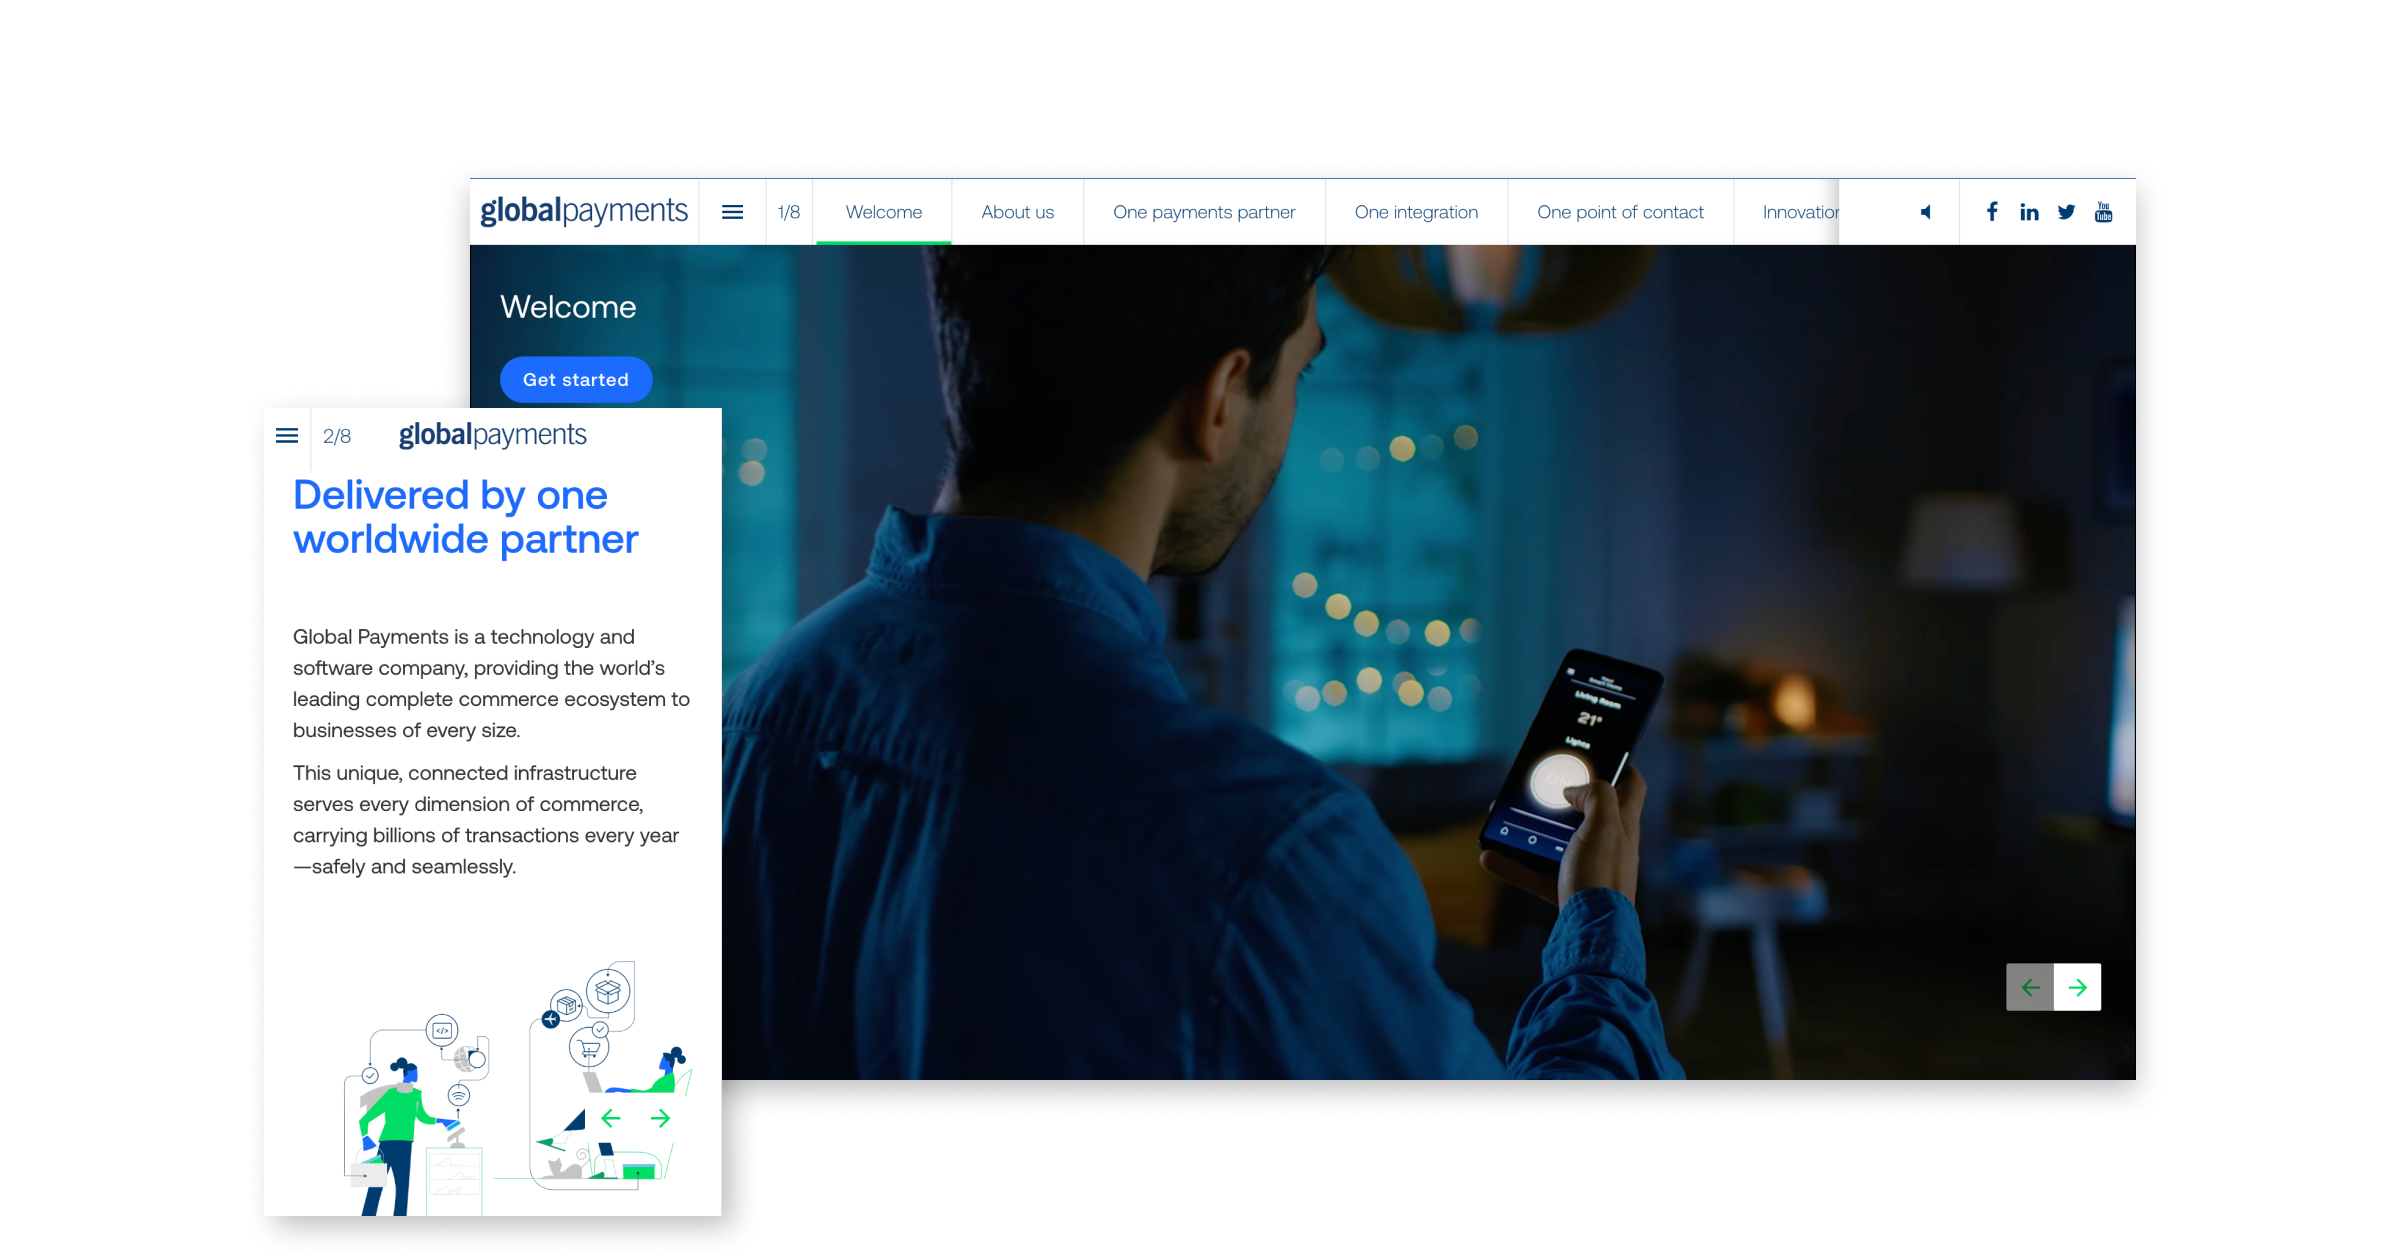Open the Twitter social link
The height and width of the screenshot is (1256, 2400).
[x=2066, y=212]
